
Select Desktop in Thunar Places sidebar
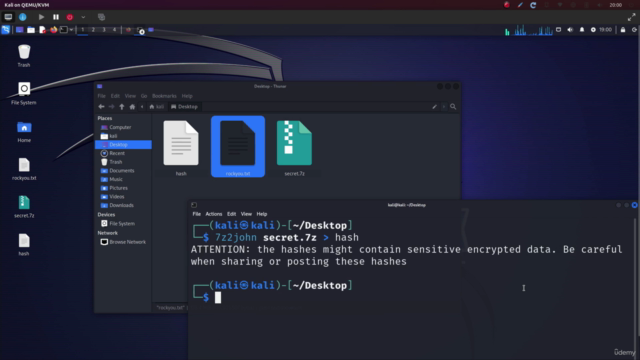coord(123,144)
